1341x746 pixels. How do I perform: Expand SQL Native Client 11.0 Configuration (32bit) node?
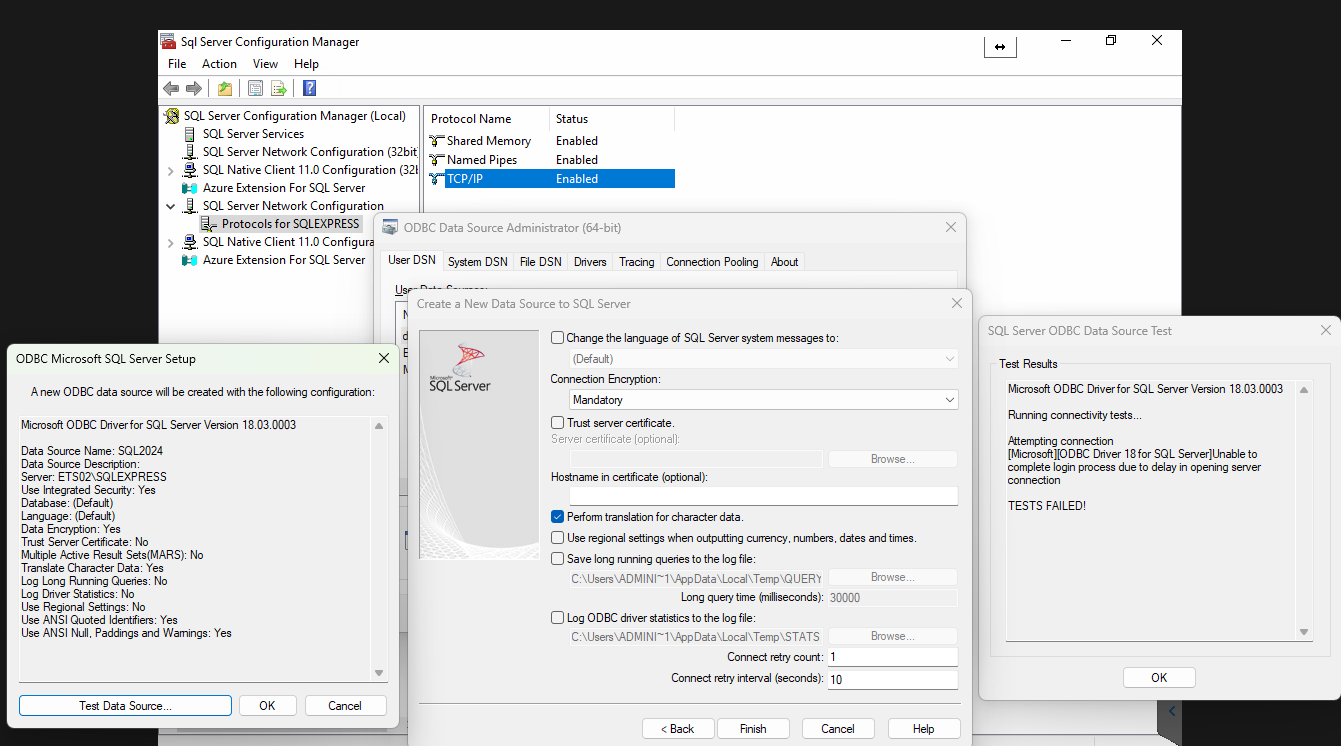click(x=171, y=170)
